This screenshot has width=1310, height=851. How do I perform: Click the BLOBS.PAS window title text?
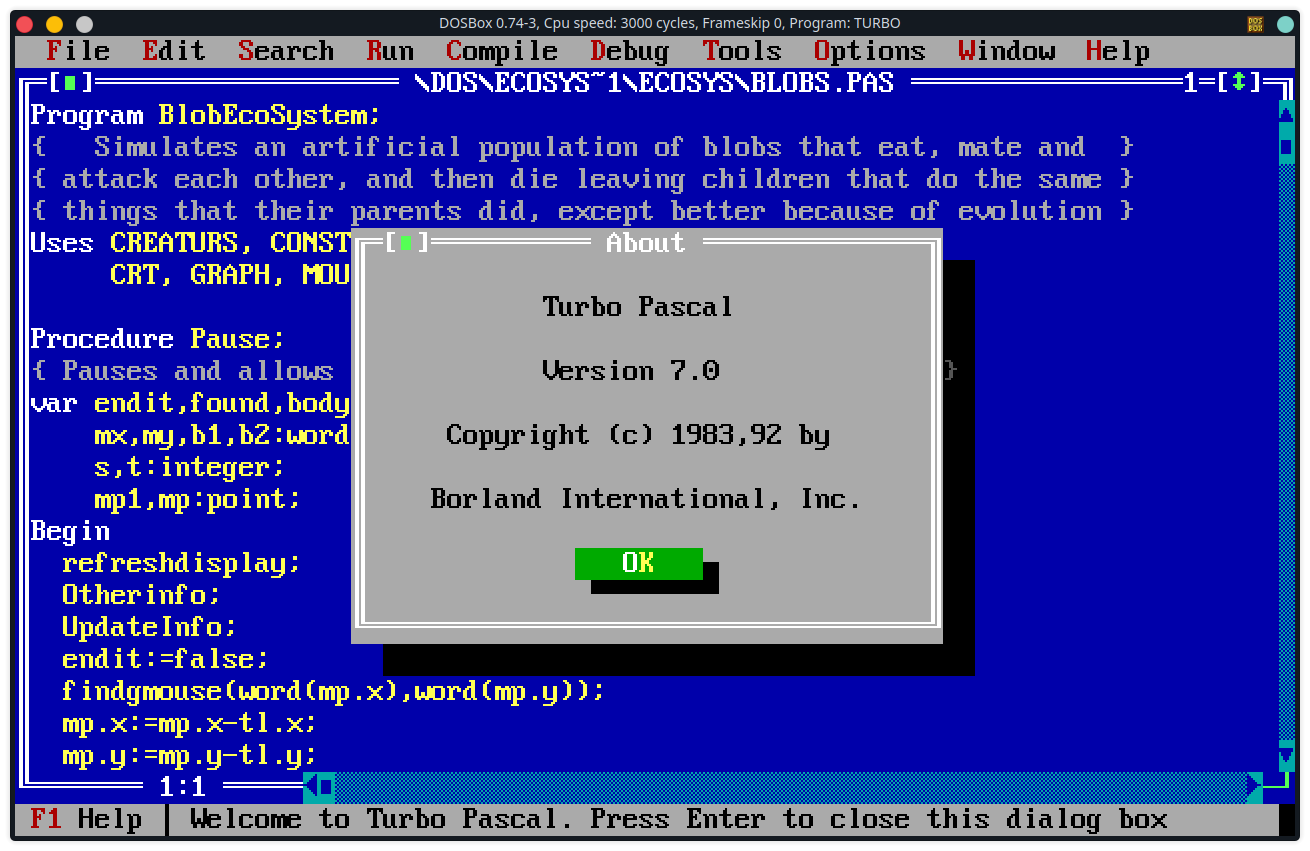pyautogui.click(x=654, y=82)
